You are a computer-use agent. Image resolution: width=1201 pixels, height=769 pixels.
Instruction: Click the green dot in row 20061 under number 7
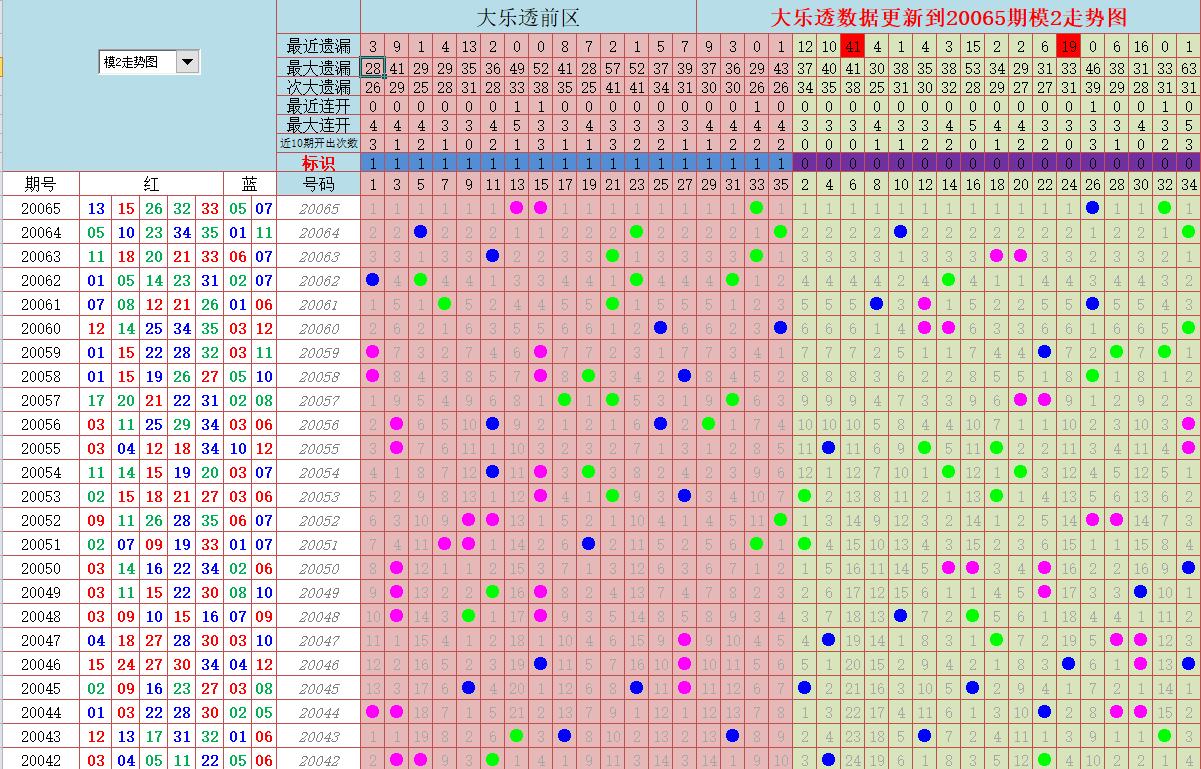[x=445, y=304]
